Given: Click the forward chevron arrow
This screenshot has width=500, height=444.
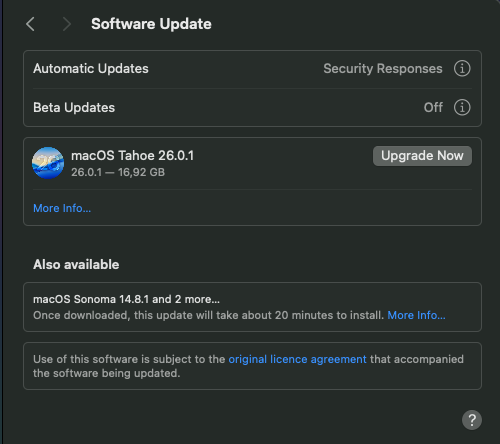Looking at the screenshot, I should pyautogui.click(x=67, y=24).
